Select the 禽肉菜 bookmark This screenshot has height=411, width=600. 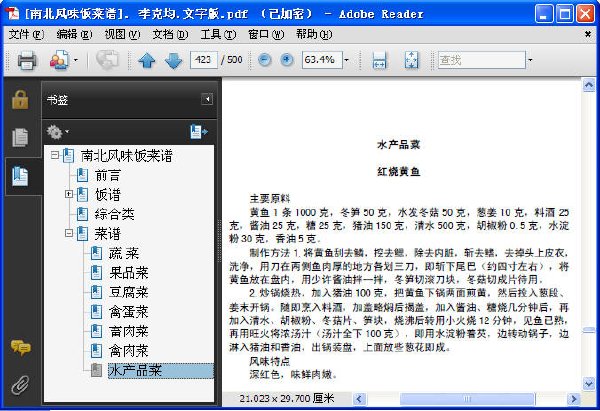click(x=129, y=351)
